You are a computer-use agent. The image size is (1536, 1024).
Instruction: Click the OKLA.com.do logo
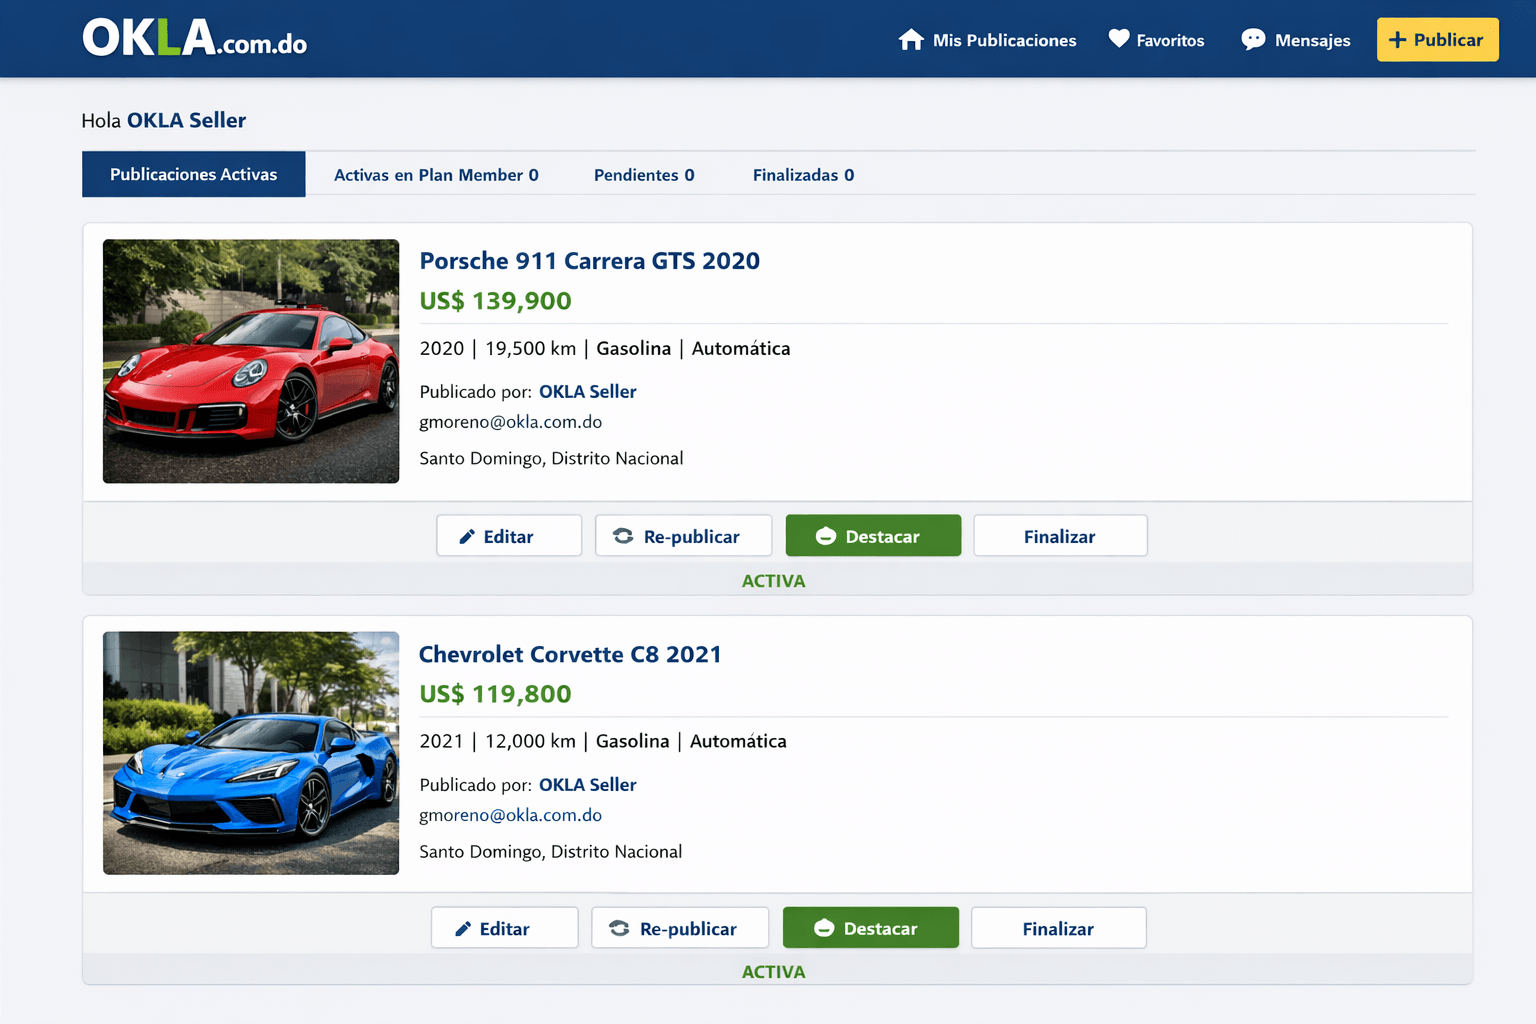click(x=194, y=39)
